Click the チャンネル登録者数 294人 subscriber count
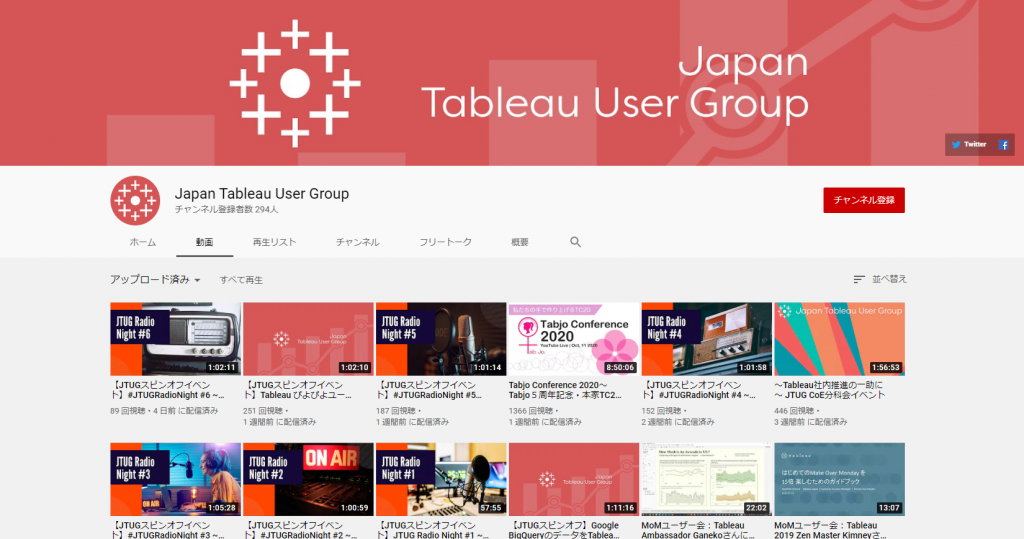Image resolution: width=1024 pixels, height=539 pixels. [x=226, y=210]
